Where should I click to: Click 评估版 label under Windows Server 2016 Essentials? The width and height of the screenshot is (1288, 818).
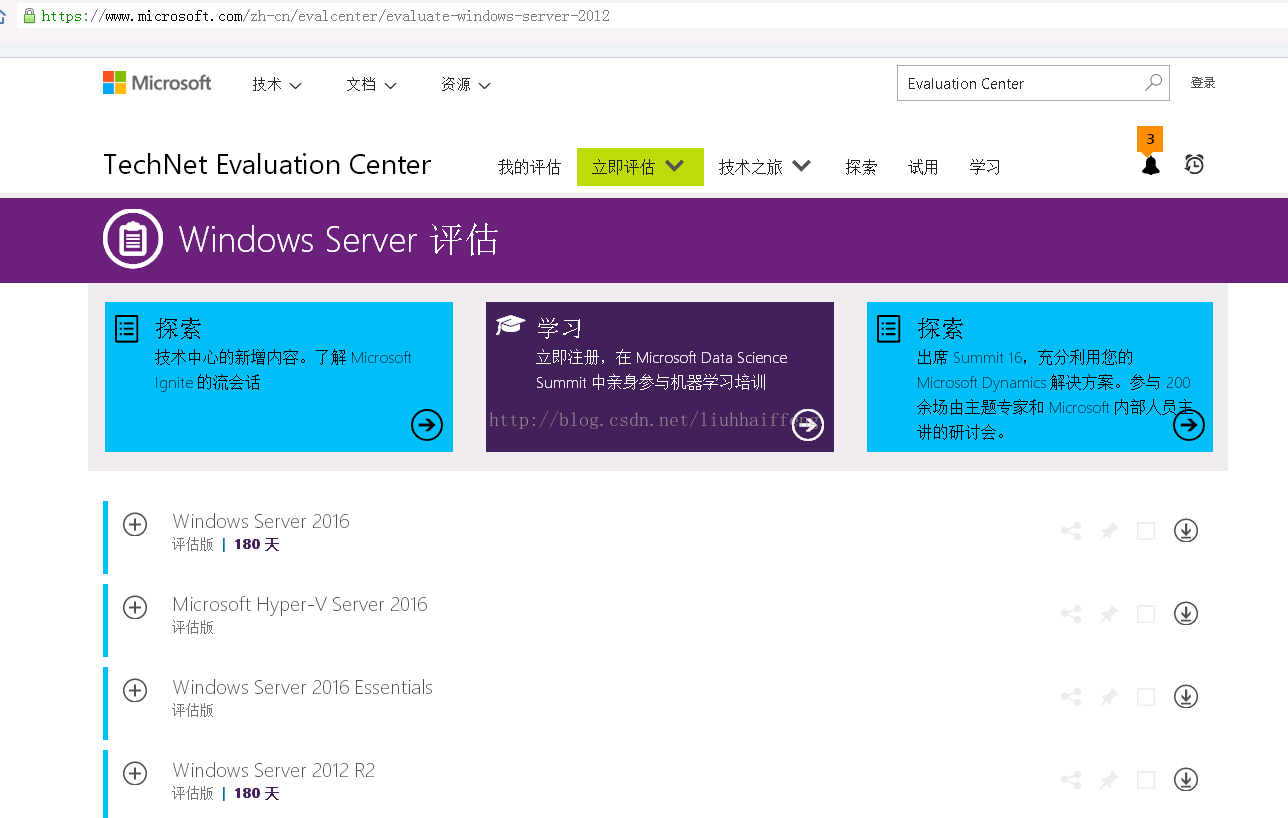(193, 711)
